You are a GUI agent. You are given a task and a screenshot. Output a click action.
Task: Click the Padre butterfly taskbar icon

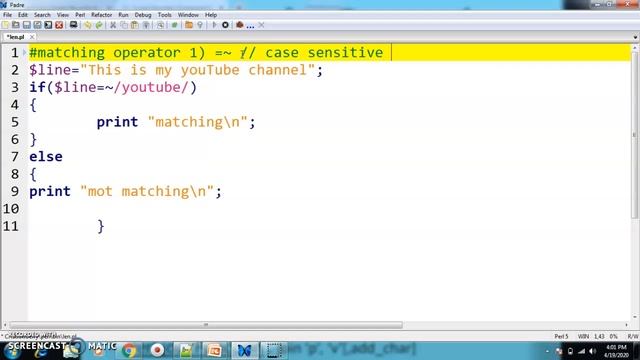[x=244, y=350]
